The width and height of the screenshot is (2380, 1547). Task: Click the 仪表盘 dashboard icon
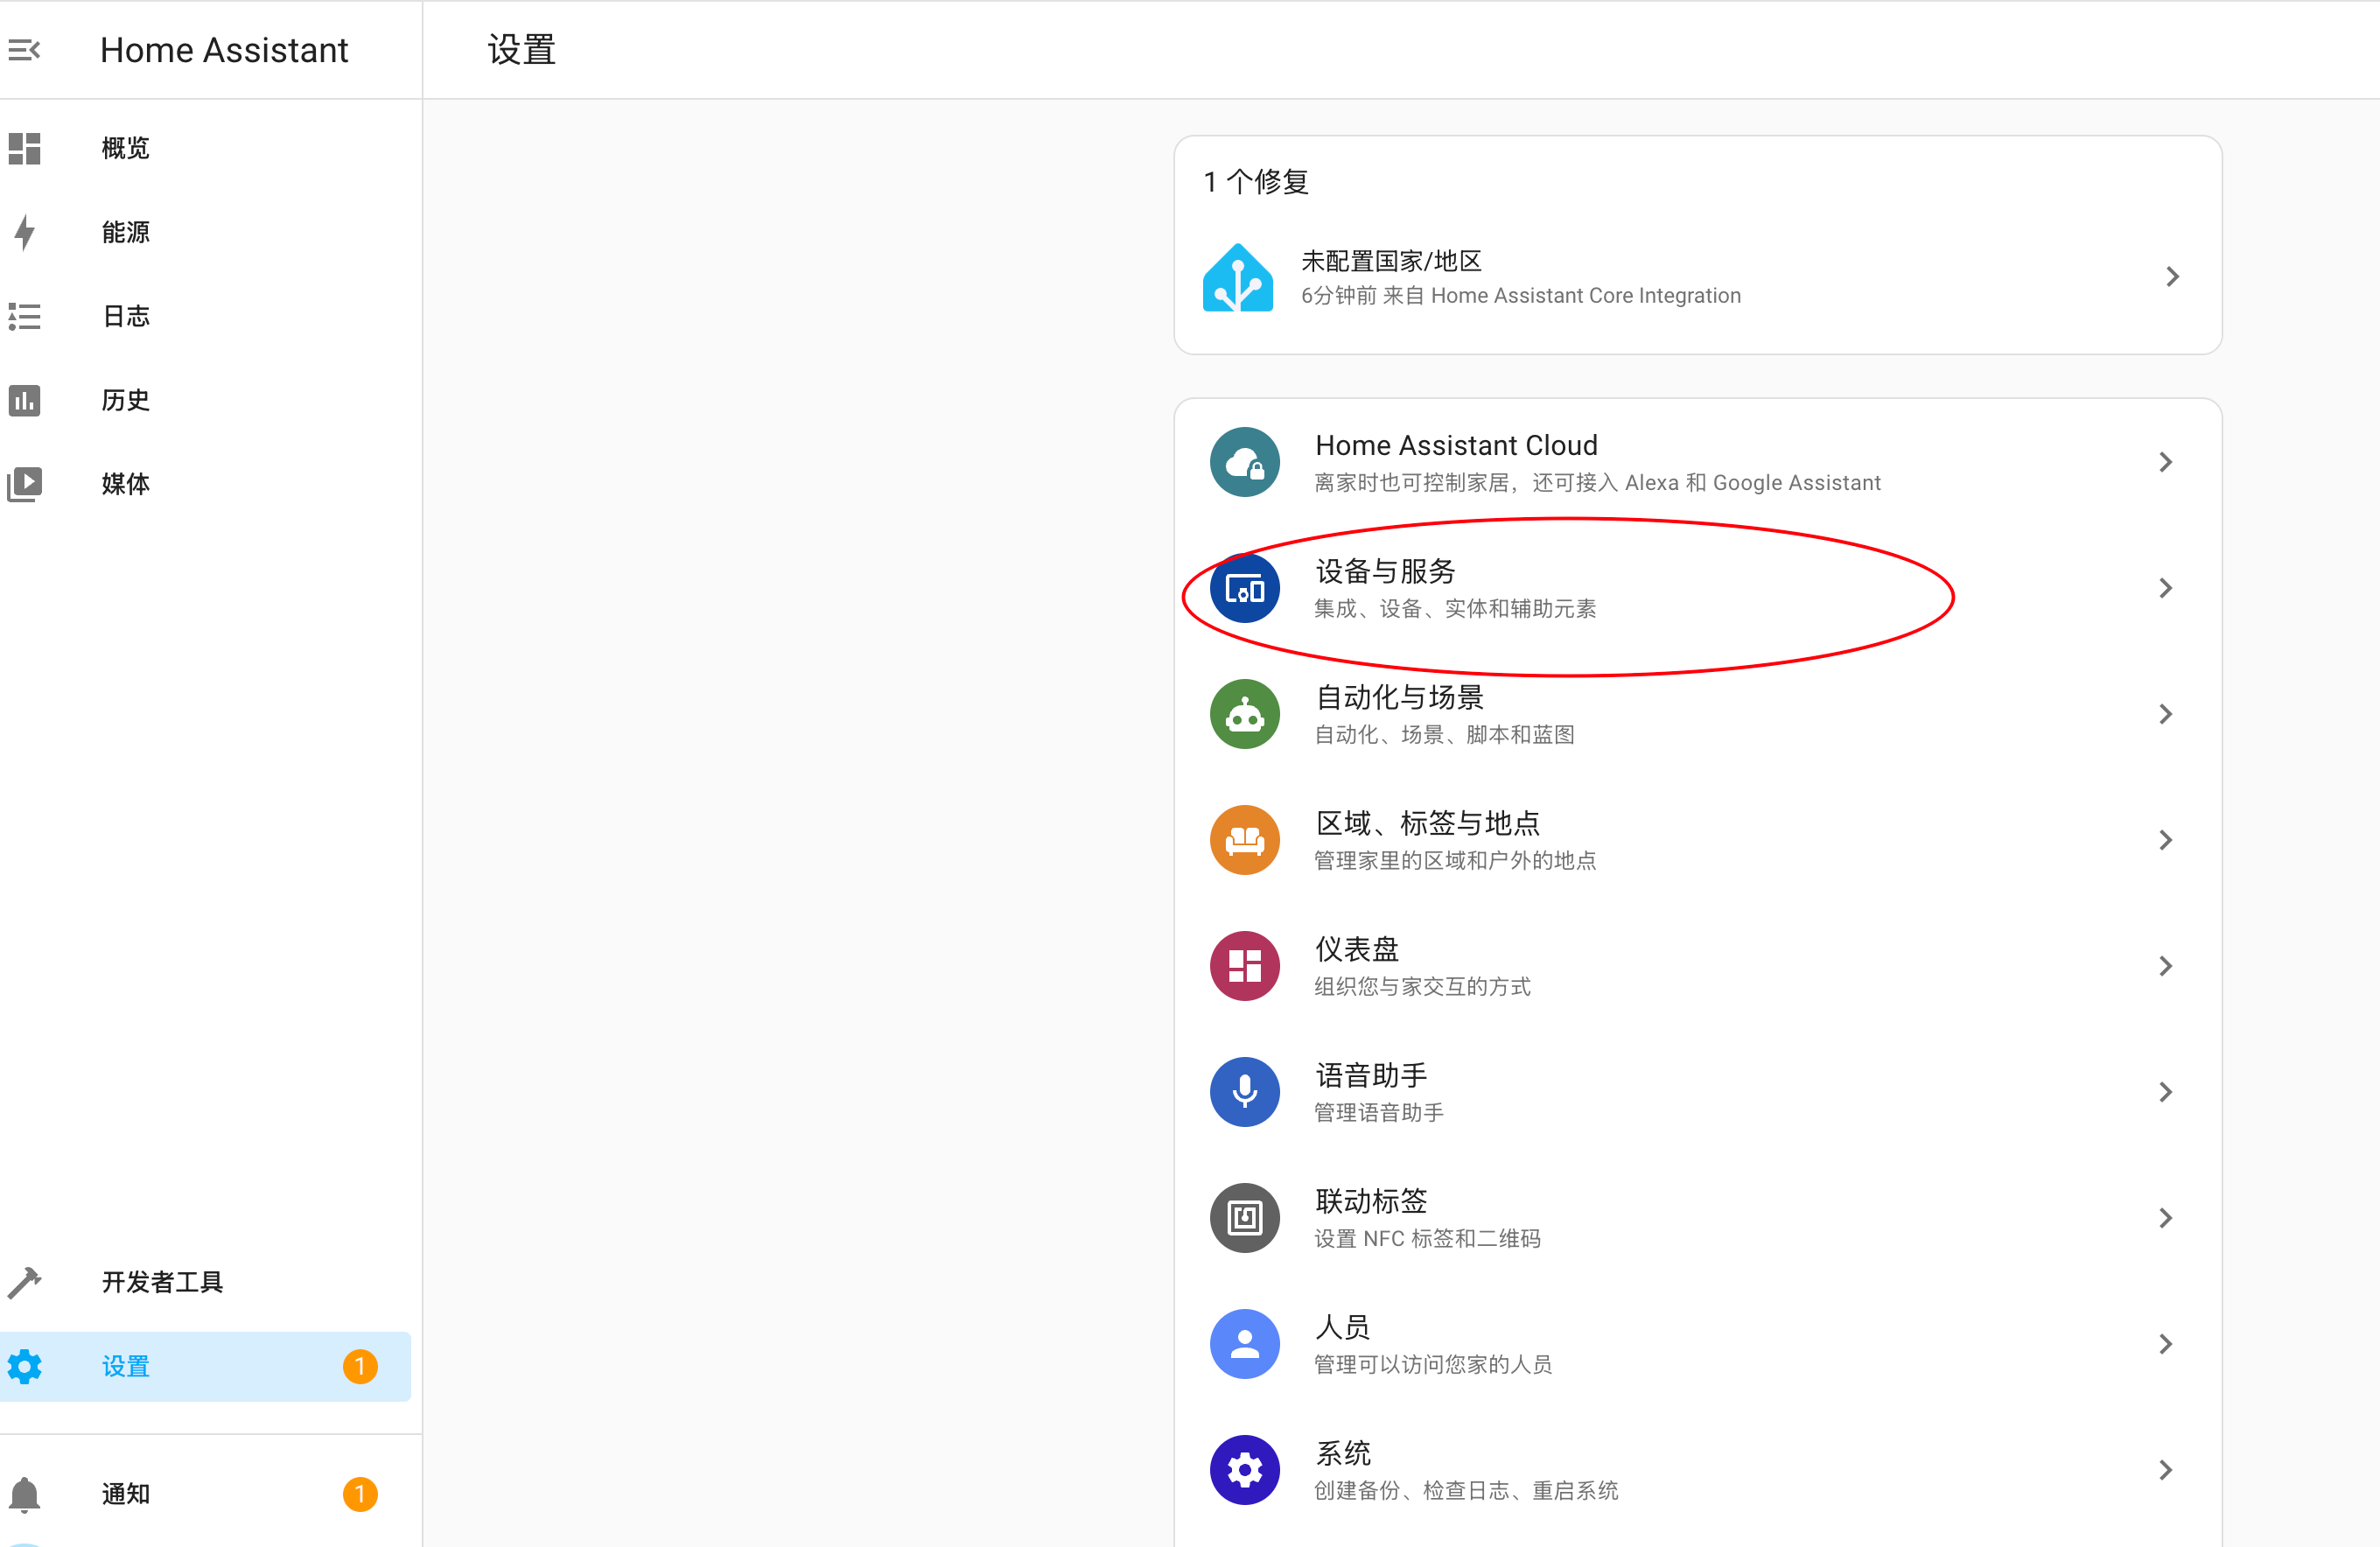point(1244,966)
